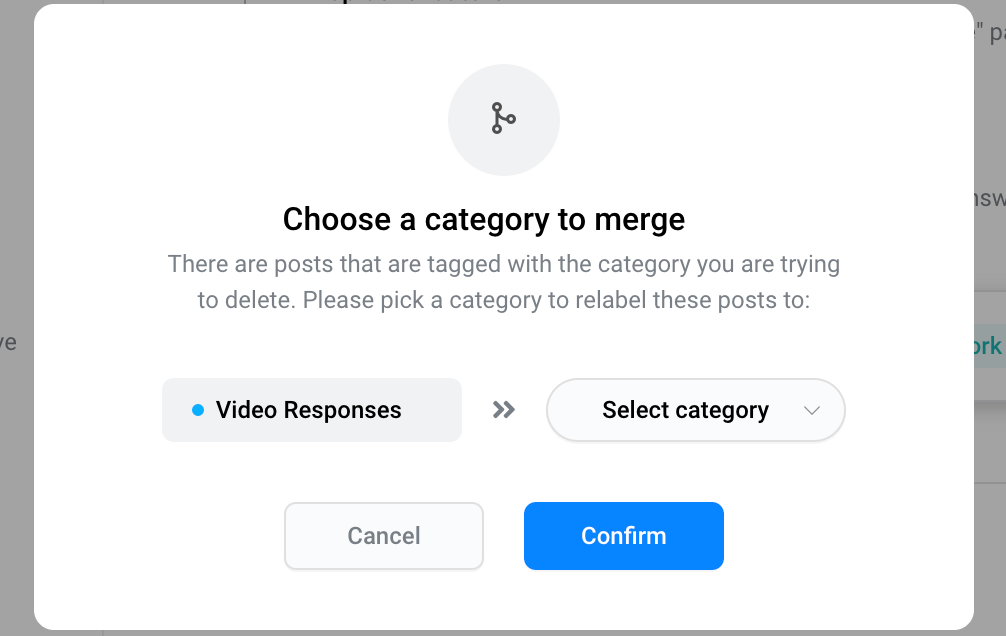Viewport: 1006px width, 636px height.
Task: Open the Select category dropdown
Action: tap(695, 409)
